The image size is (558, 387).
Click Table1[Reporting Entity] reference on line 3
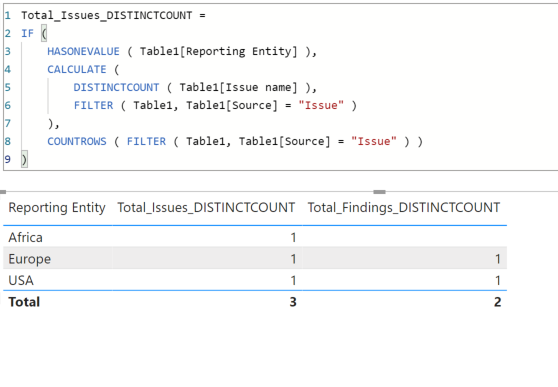click(x=219, y=51)
